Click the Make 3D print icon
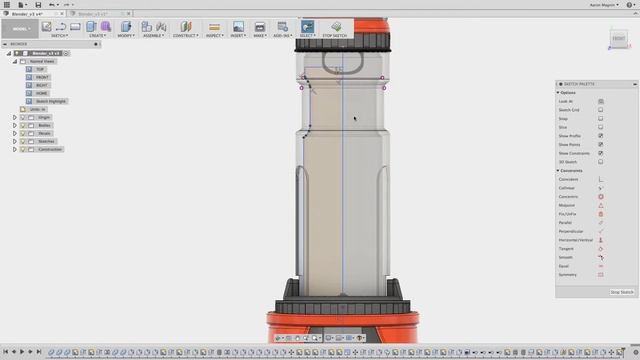The width and height of the screenshot is (640, 360). coord(260,27)
